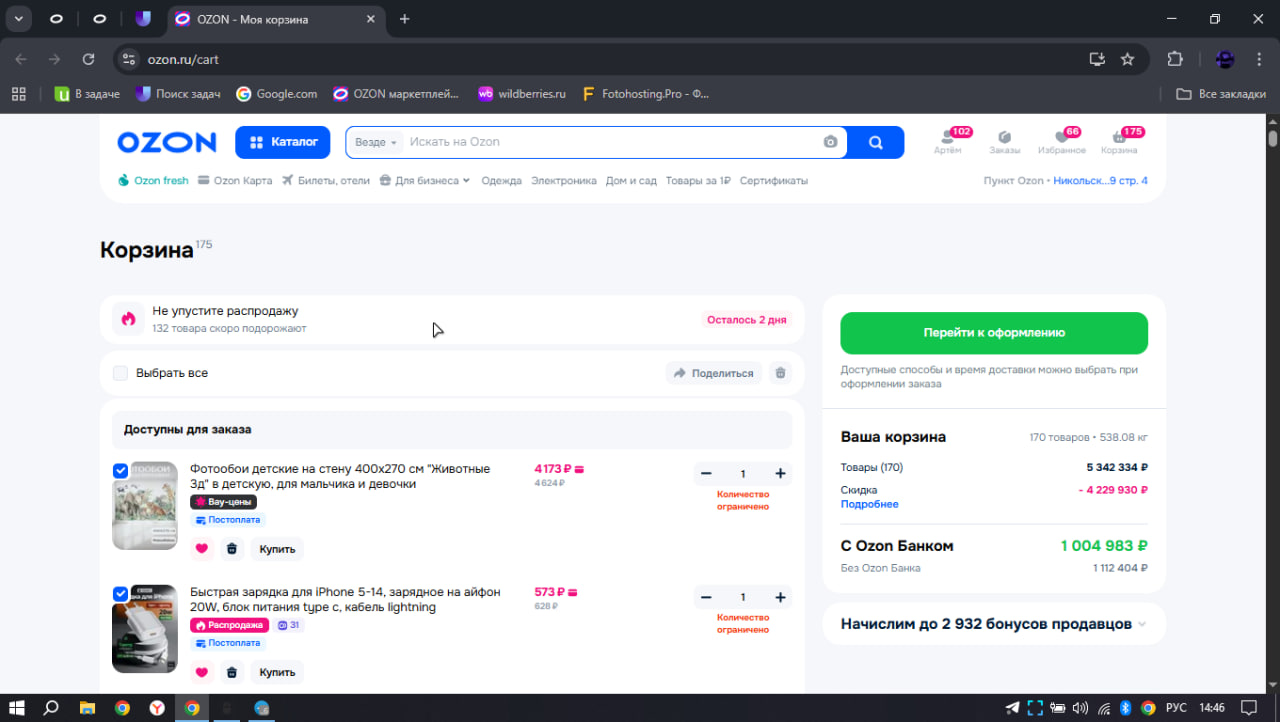Add Фотообои item to favorites with heart
The width and height of the screenshot is (1280, 722).
(x=202, y=548)
